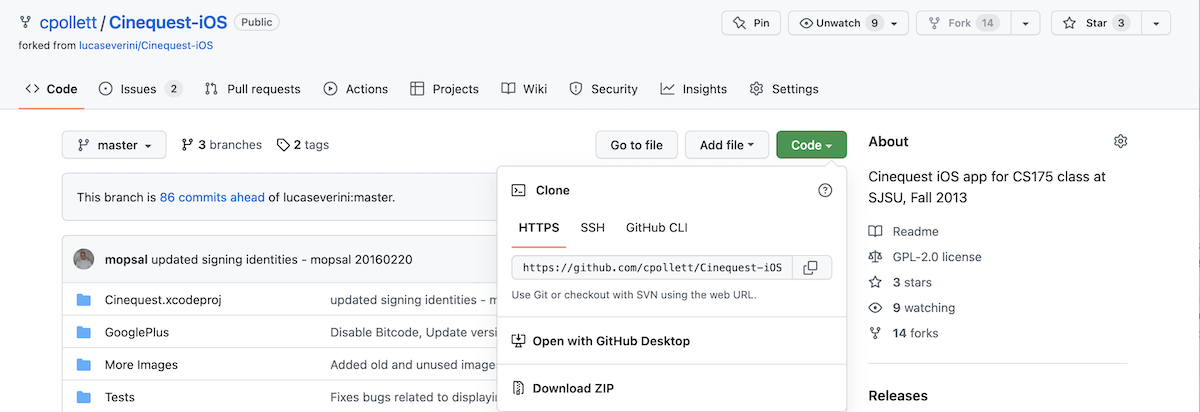The image size is (1200, 412).
Task: Click the Fork button
Action: [x=964, y=23]
